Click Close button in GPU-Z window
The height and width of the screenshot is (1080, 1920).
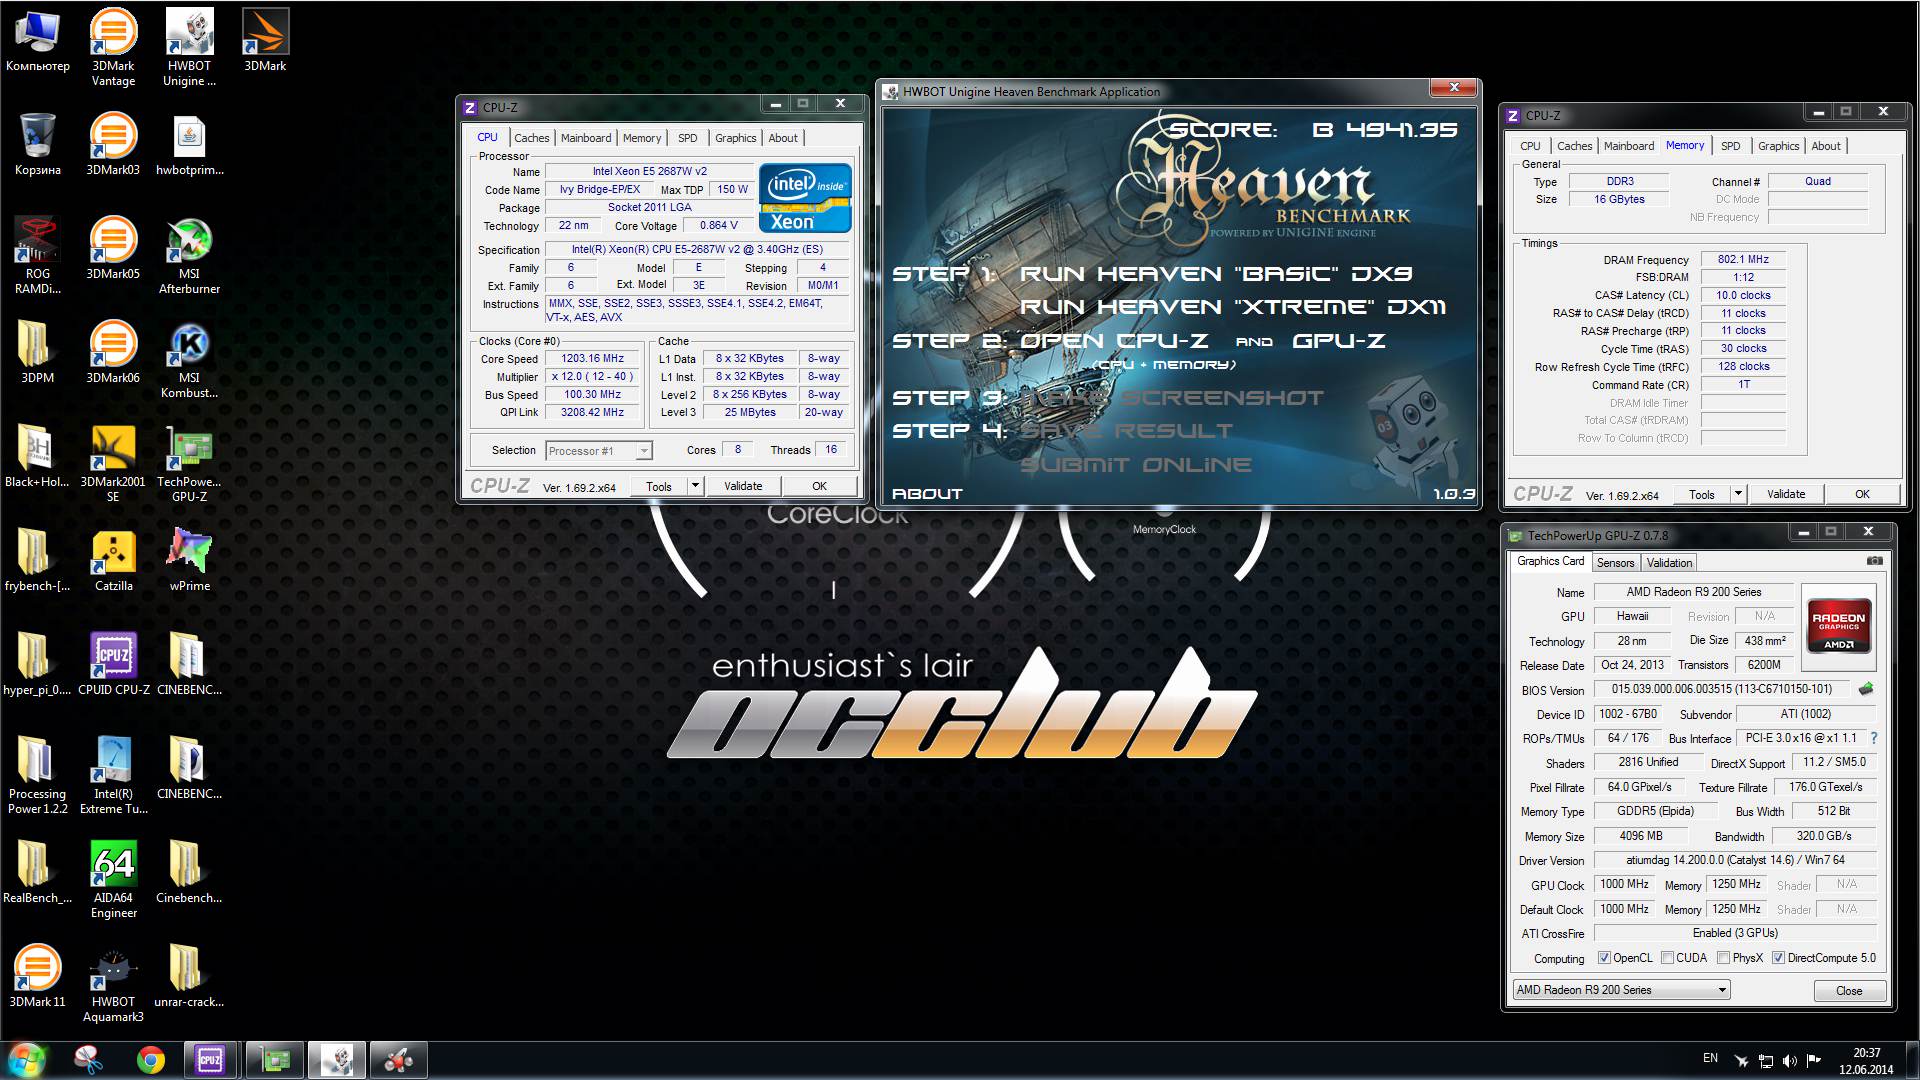1849,991
